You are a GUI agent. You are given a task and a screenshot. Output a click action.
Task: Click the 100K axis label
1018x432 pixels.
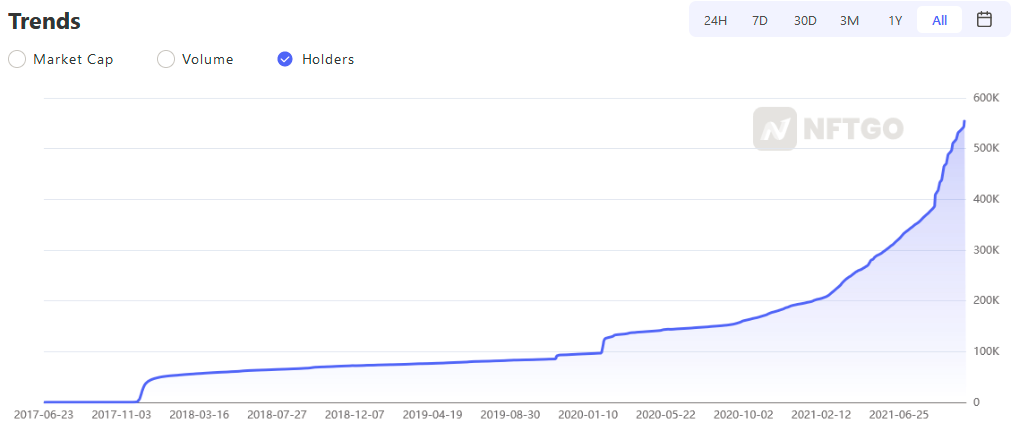click(x=986, y=351)
